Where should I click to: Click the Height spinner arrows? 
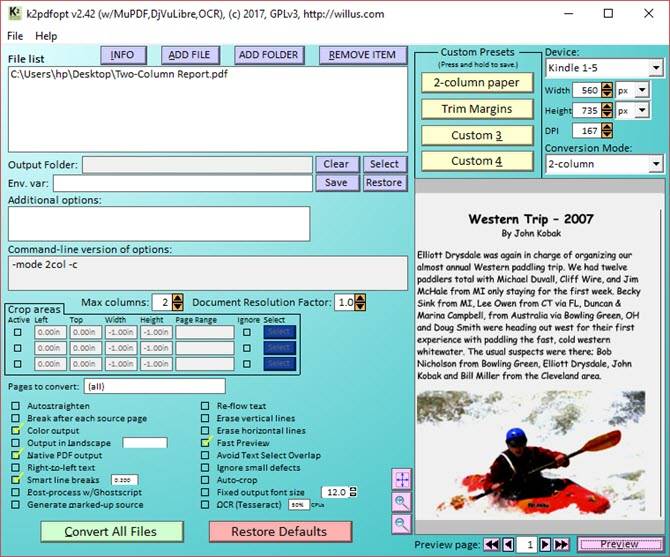[x=607, y=110]
